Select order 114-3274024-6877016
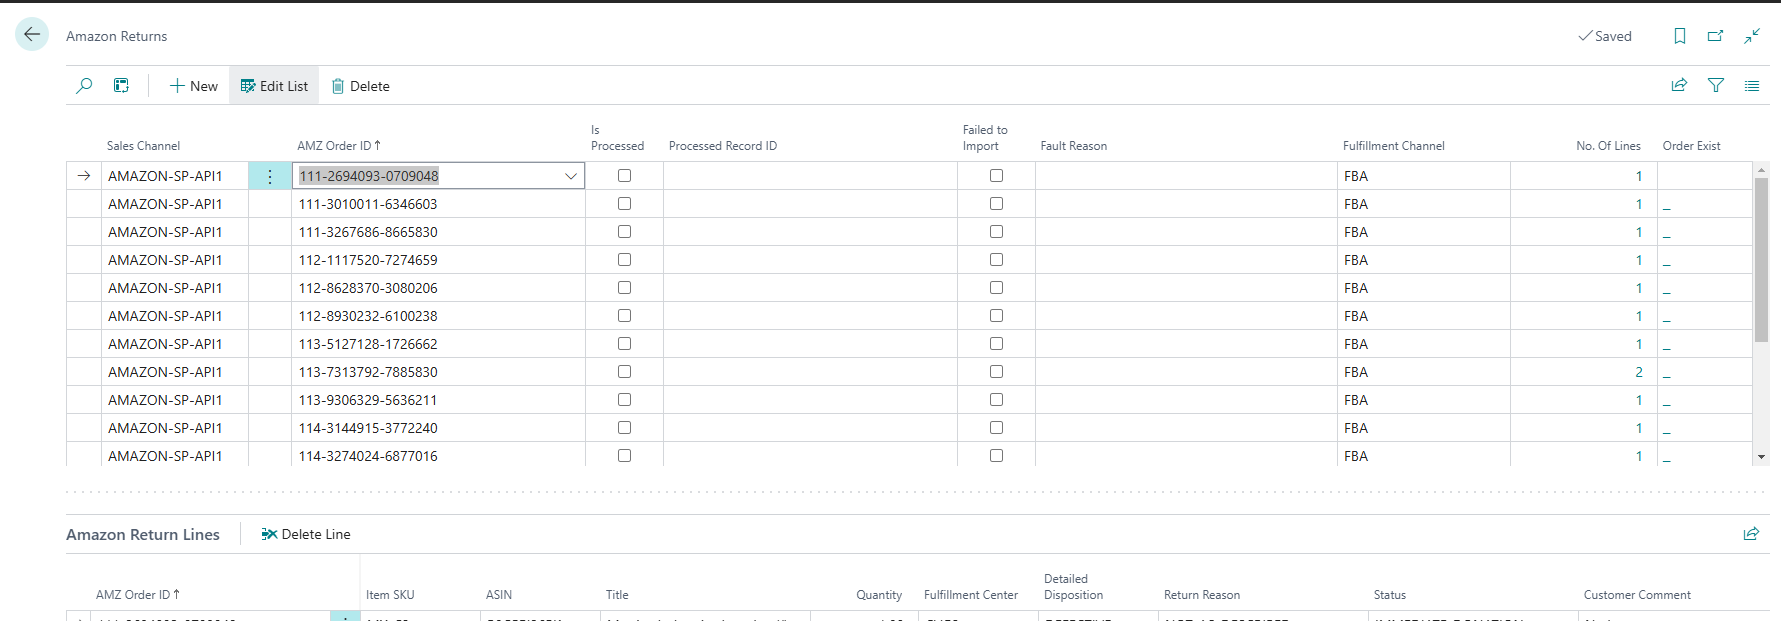This screenshot has height=621, width=1781. coord(368,456)
